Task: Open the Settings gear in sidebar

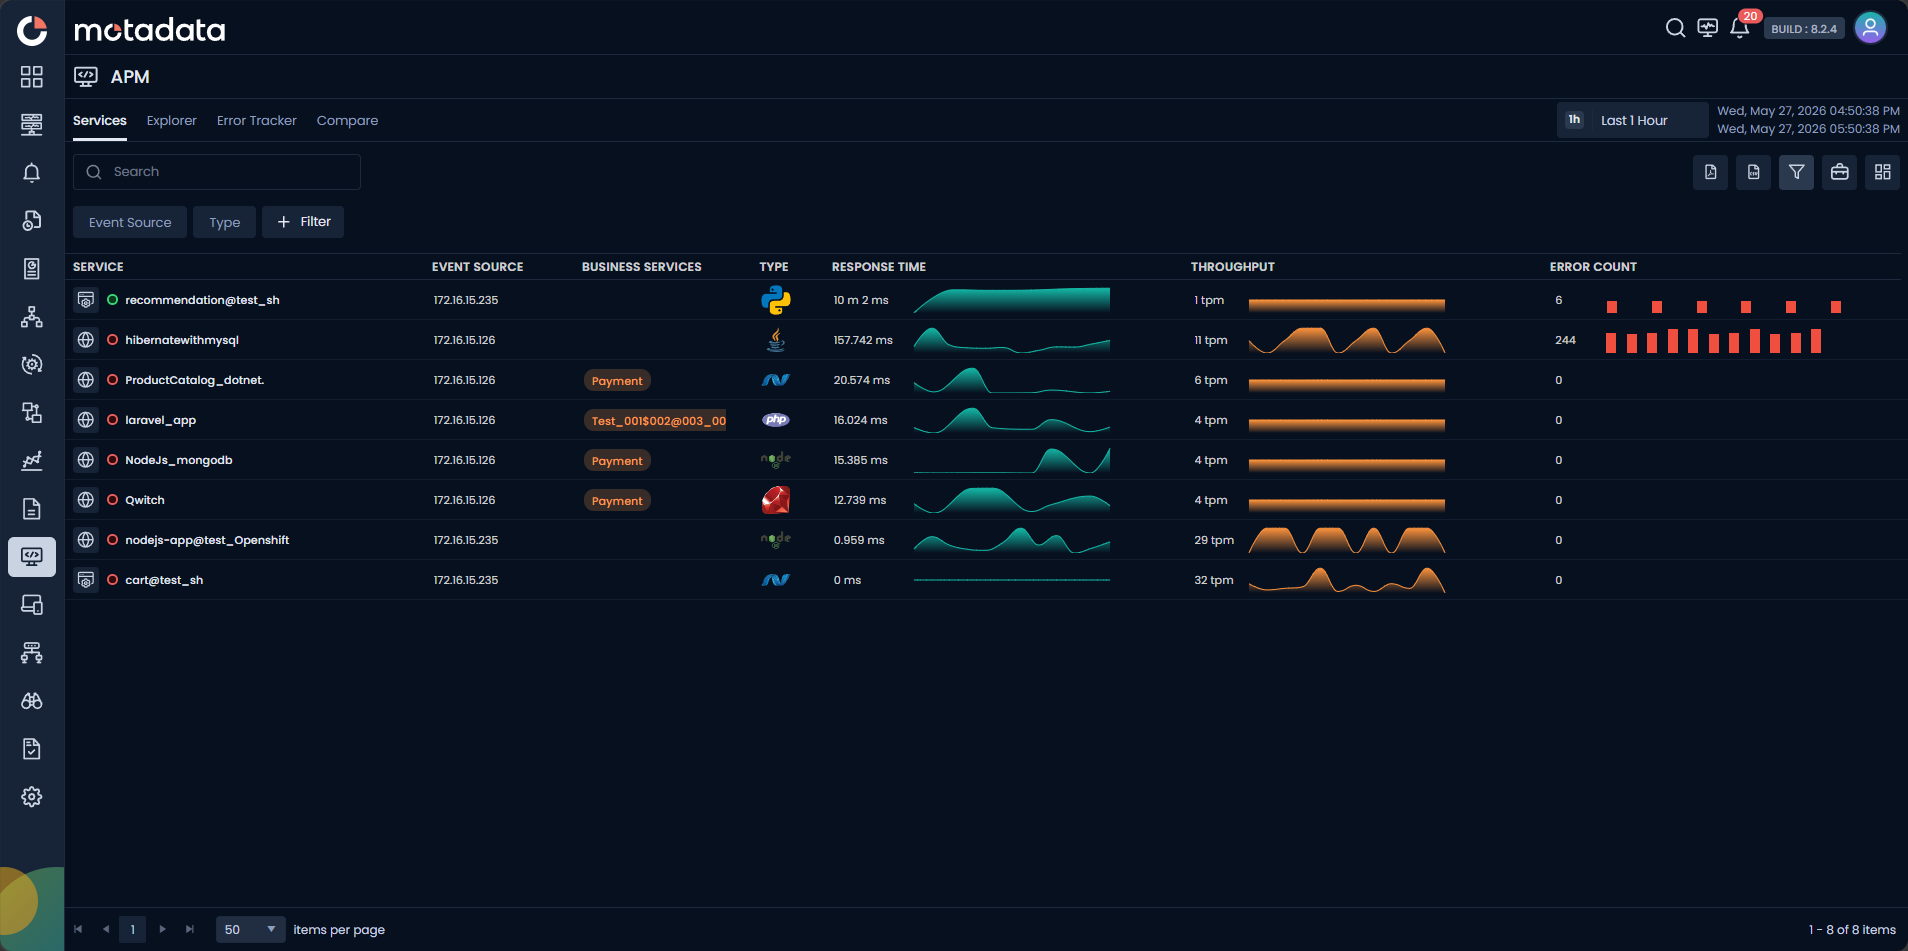Action: coord(32,797)
